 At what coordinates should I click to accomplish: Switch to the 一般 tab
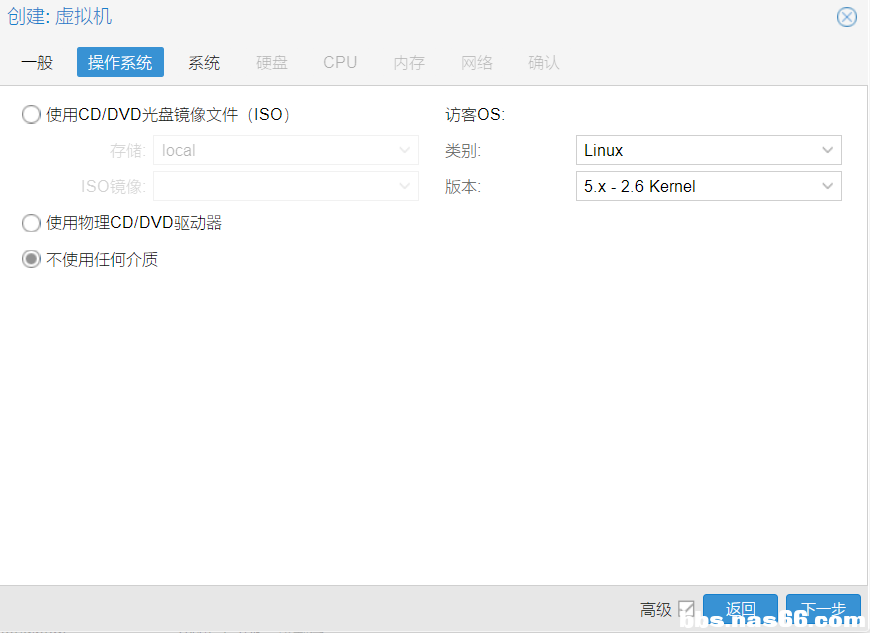click(37, 62)
